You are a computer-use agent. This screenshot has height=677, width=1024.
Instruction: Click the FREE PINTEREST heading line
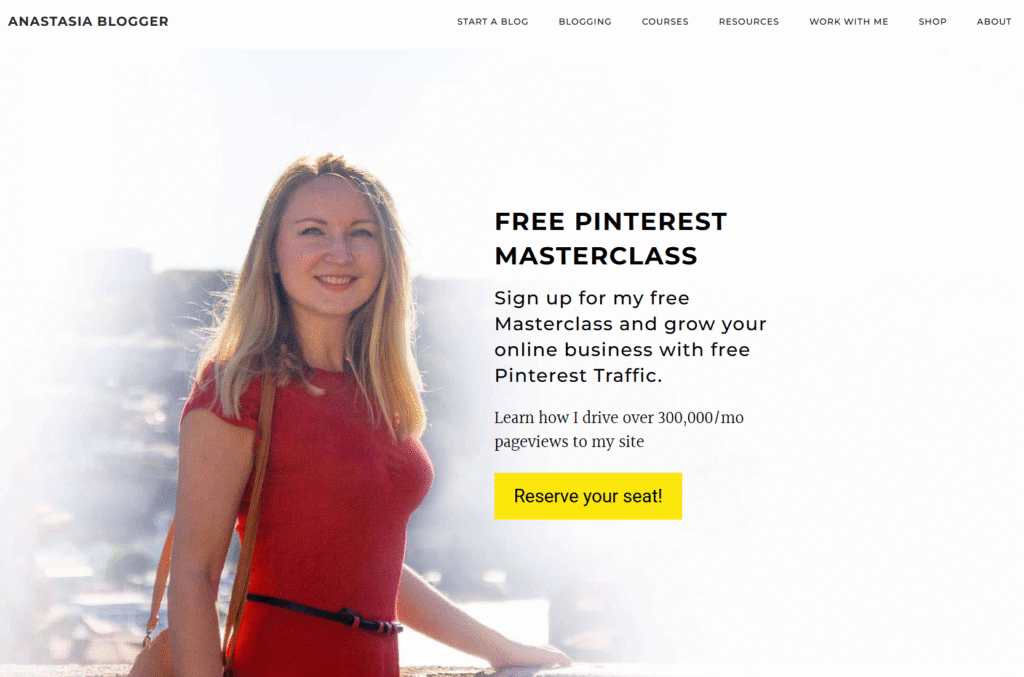point(611,221)
